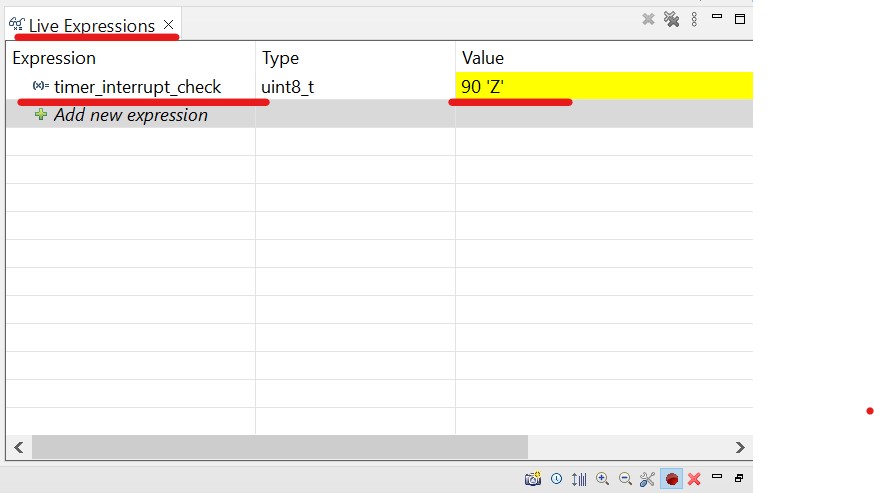Open the Live Expressions view menu (three dots)
This screenshot has height=493, width=874.
[x=694, y=20]
